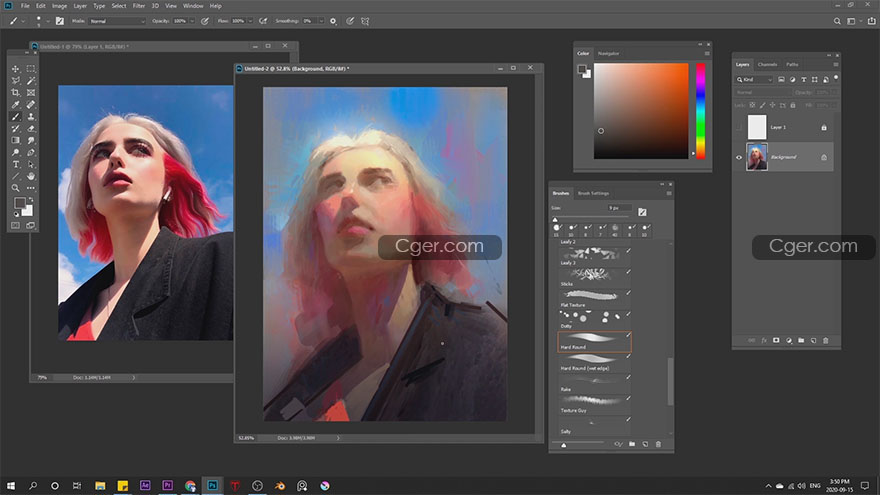Click the delete layer trash icon in Layers panel
The image size is (880, 495).
click(826, 340)
